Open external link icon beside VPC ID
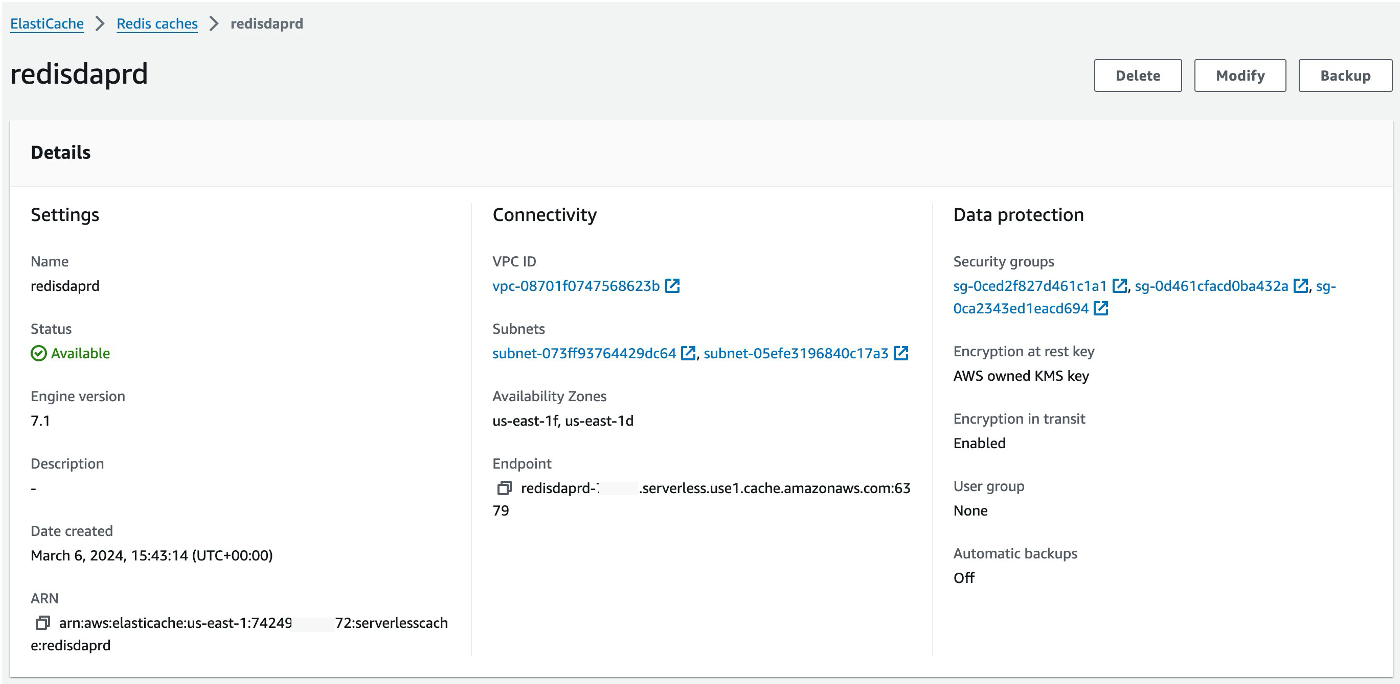This screenshot has width=1400, height=684. coord(673,286)
